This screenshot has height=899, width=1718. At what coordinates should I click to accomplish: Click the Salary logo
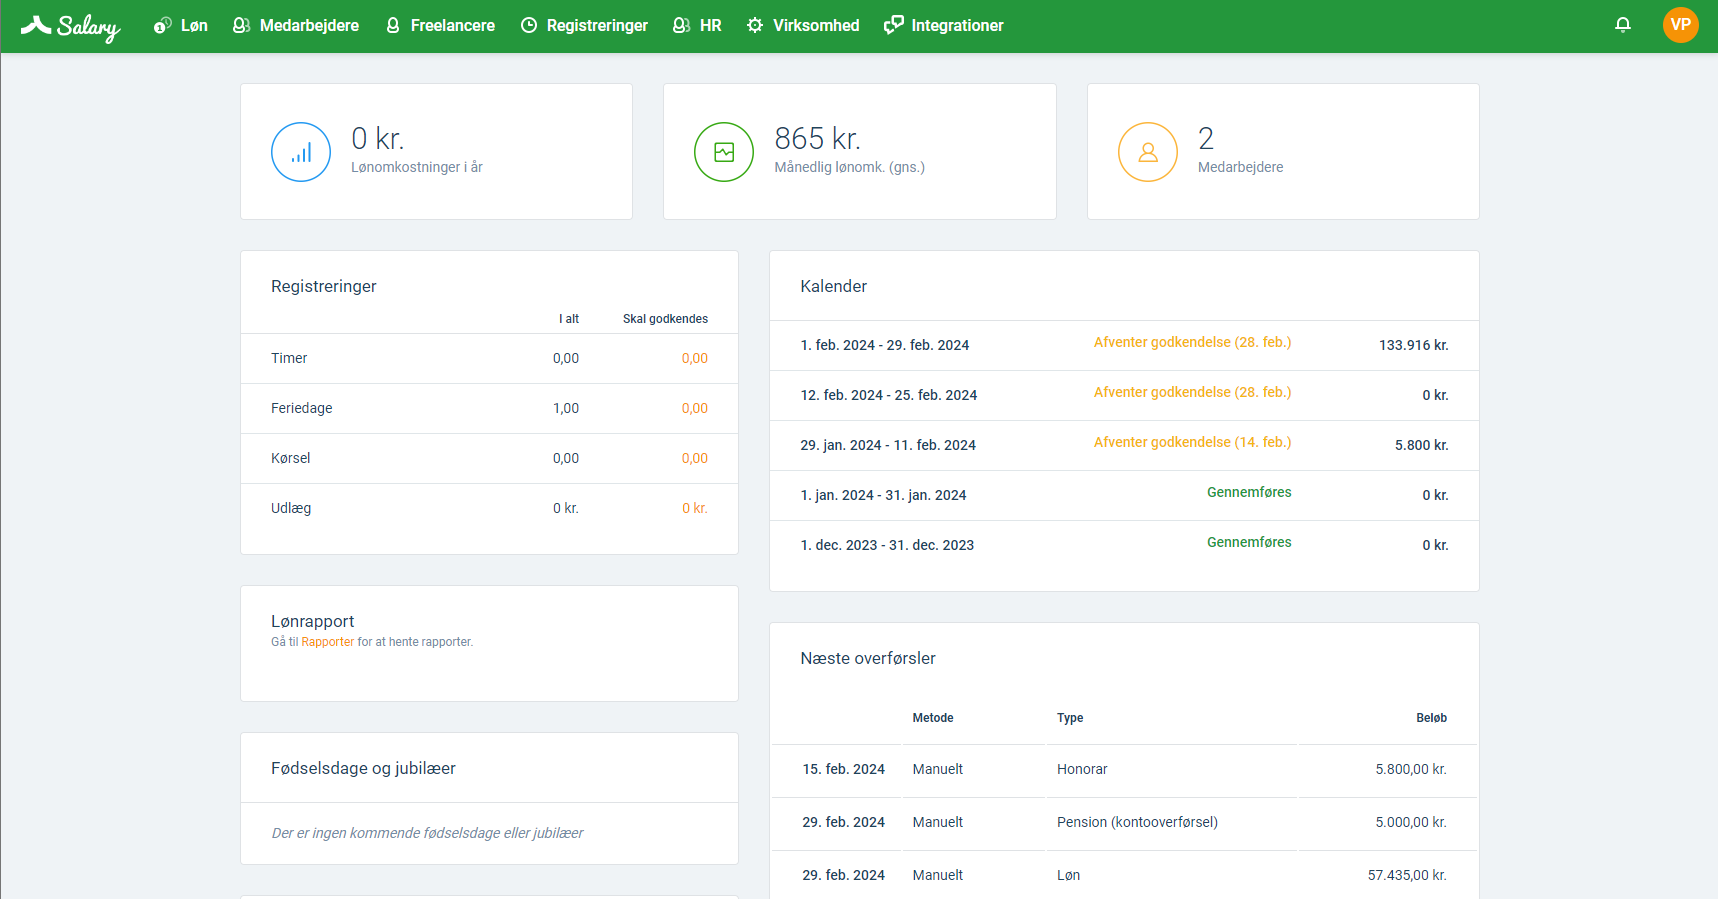coord(70,26)
